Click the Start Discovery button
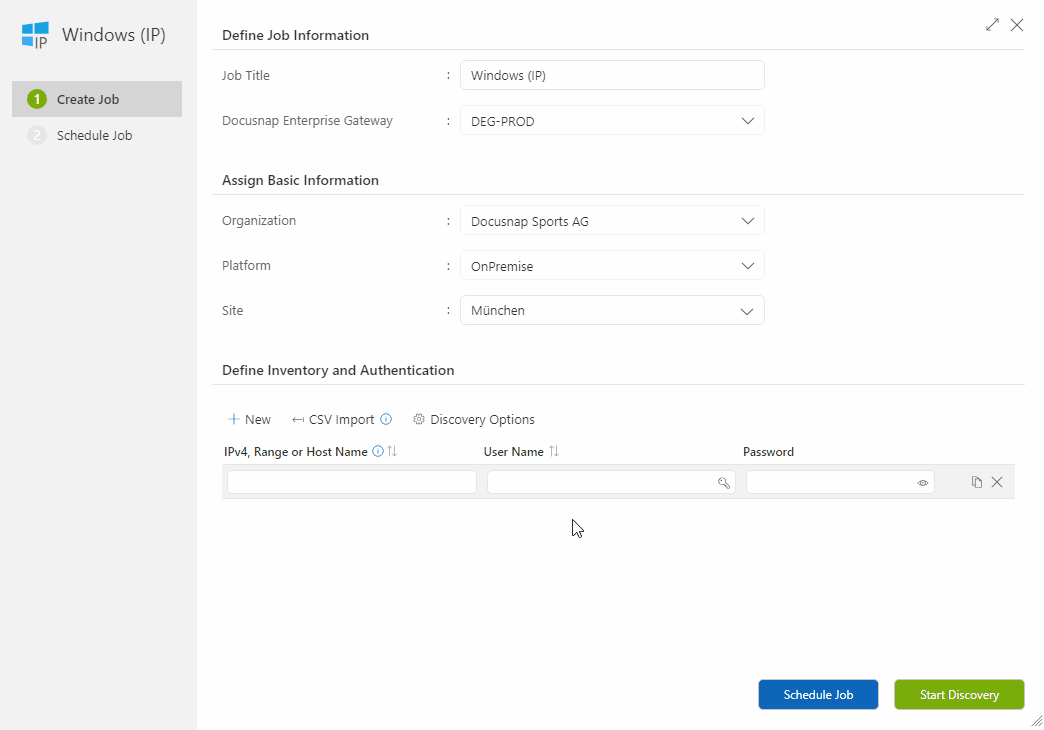Image resolution: width=1044 pixels, height=730 pixels. [958, 694]
